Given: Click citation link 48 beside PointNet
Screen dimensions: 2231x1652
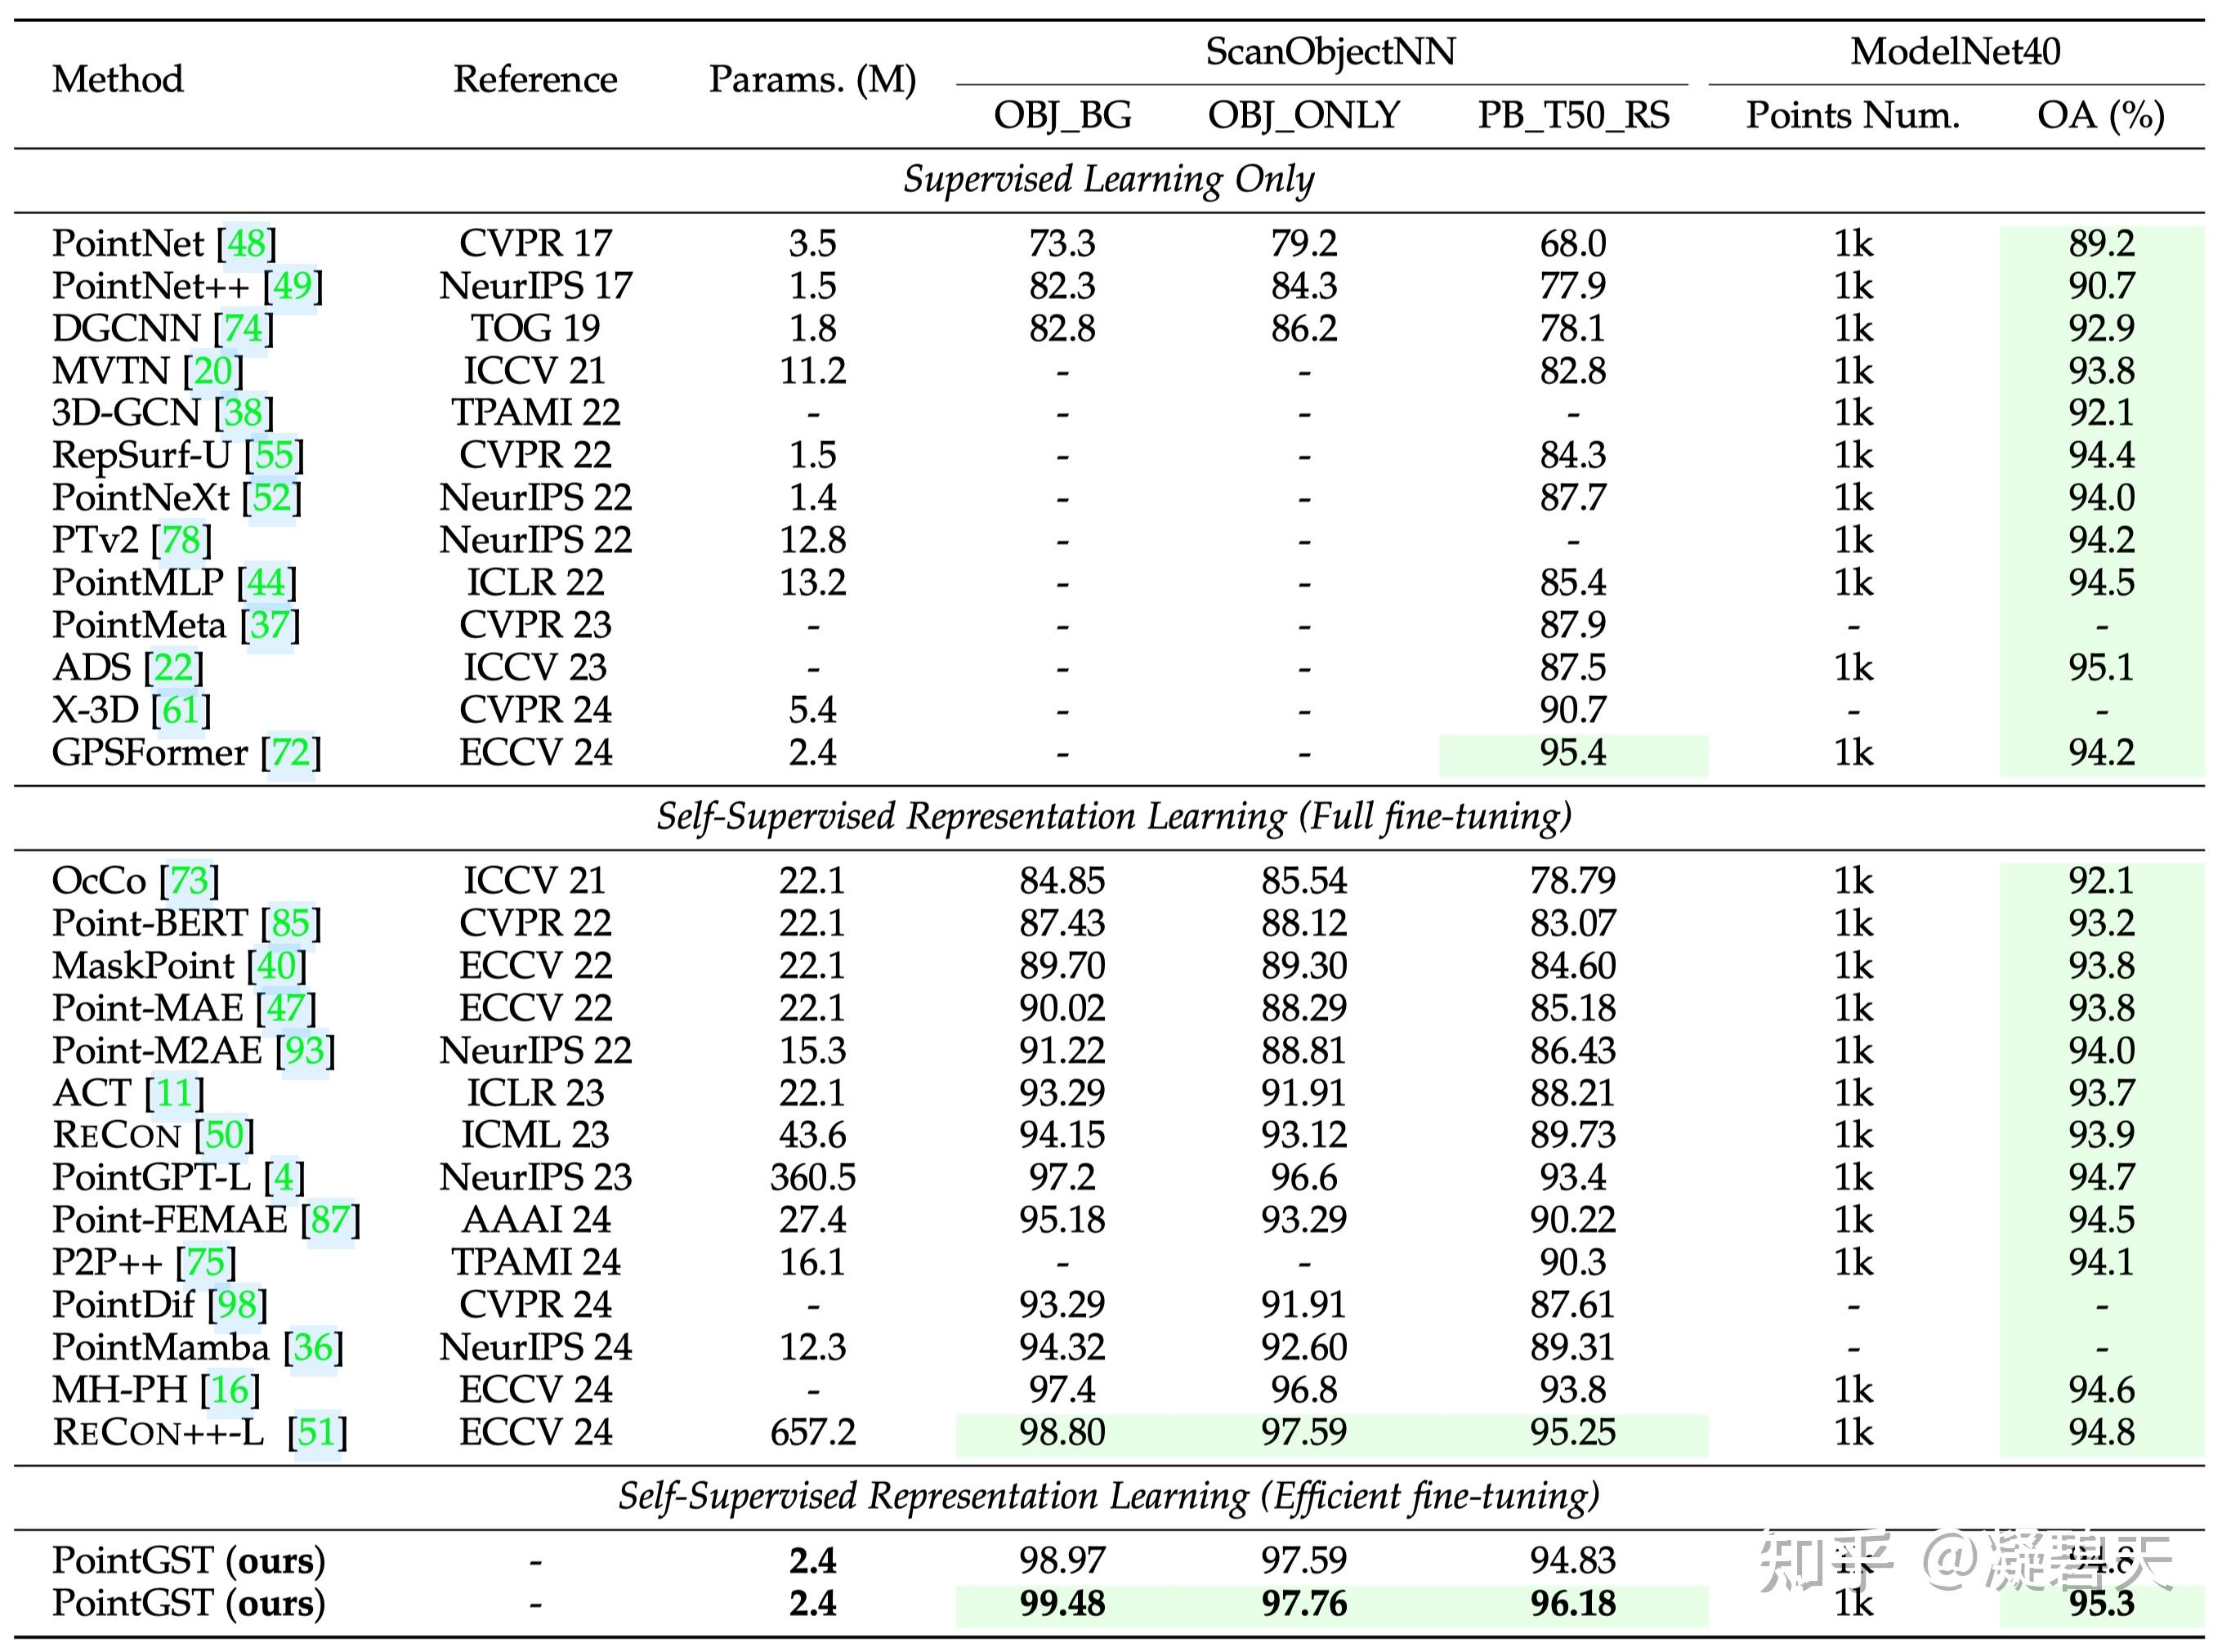Looking at the screenshot, I should point(247,243).
